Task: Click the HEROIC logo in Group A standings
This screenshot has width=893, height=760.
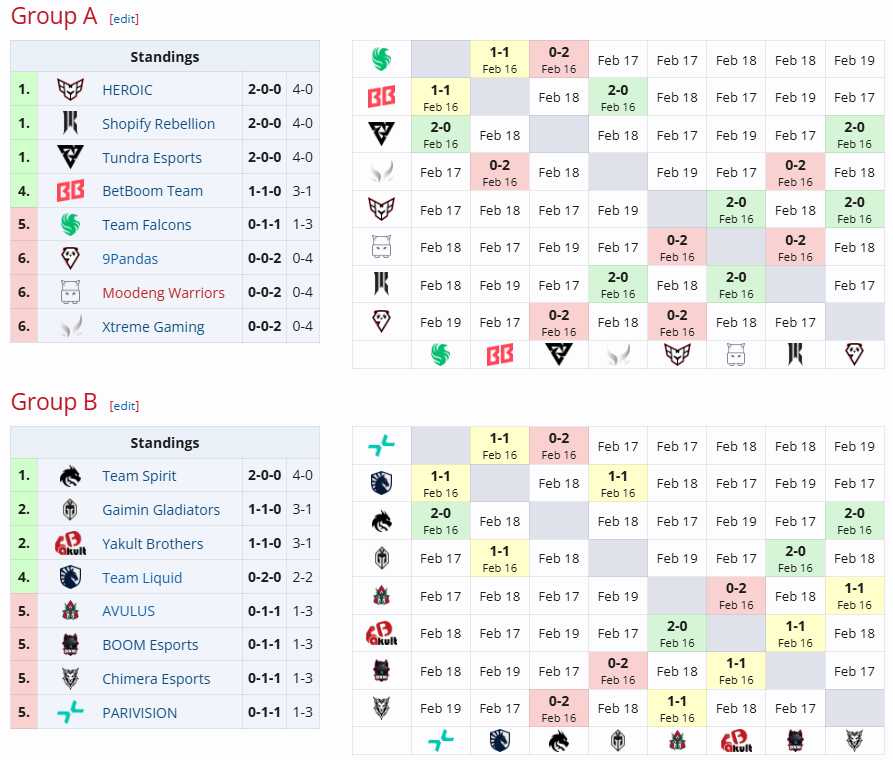Action: point(71,89)
